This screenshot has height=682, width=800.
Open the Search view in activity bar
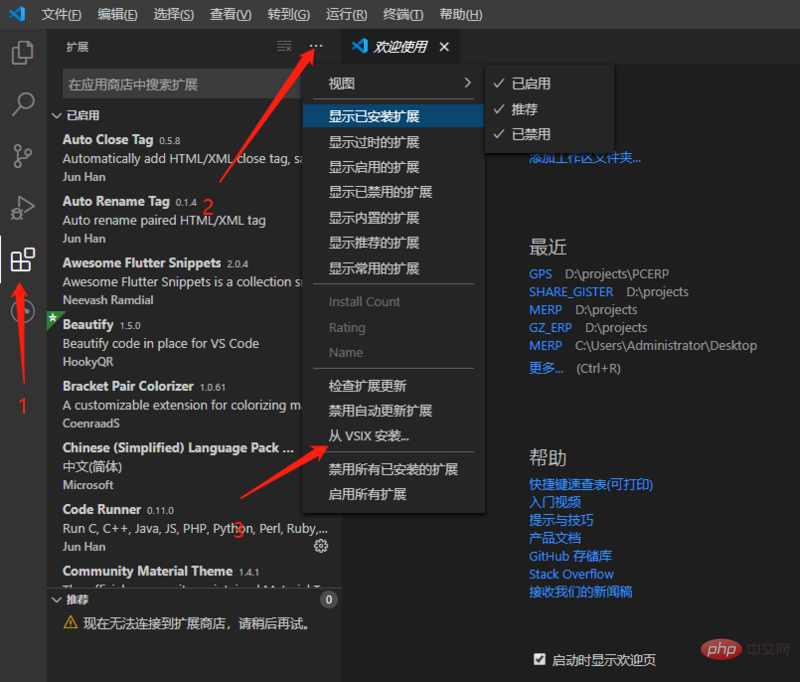coord(22,104)
